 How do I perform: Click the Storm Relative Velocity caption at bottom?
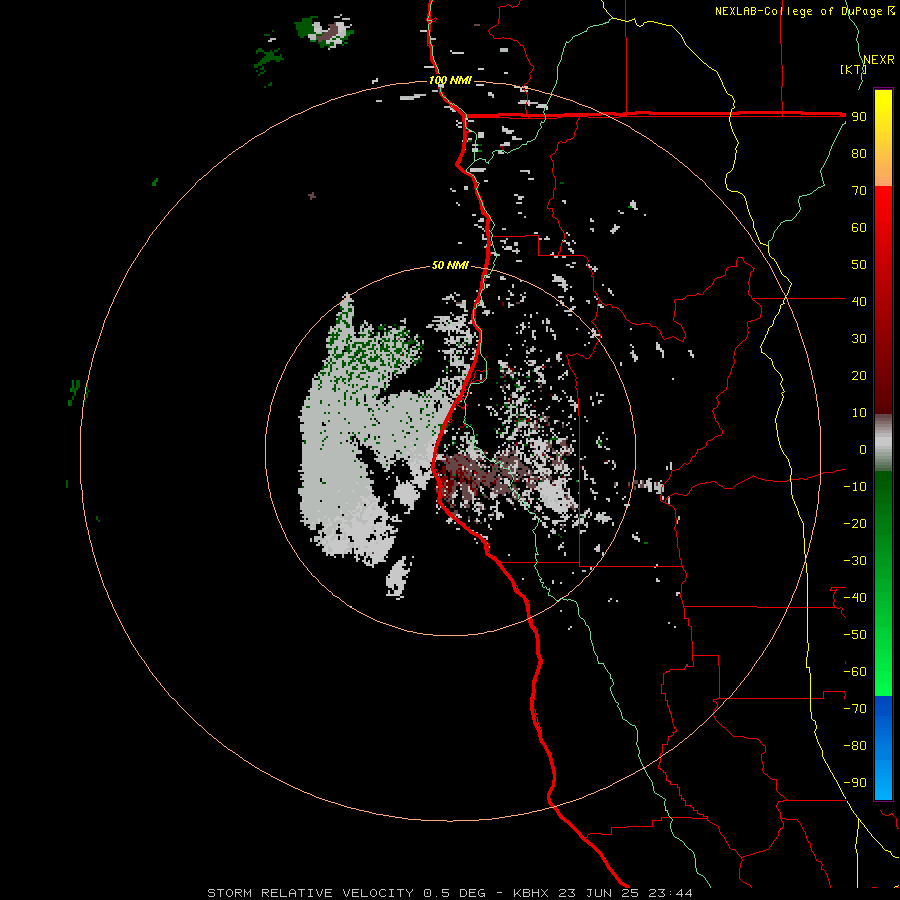[449, 893]
